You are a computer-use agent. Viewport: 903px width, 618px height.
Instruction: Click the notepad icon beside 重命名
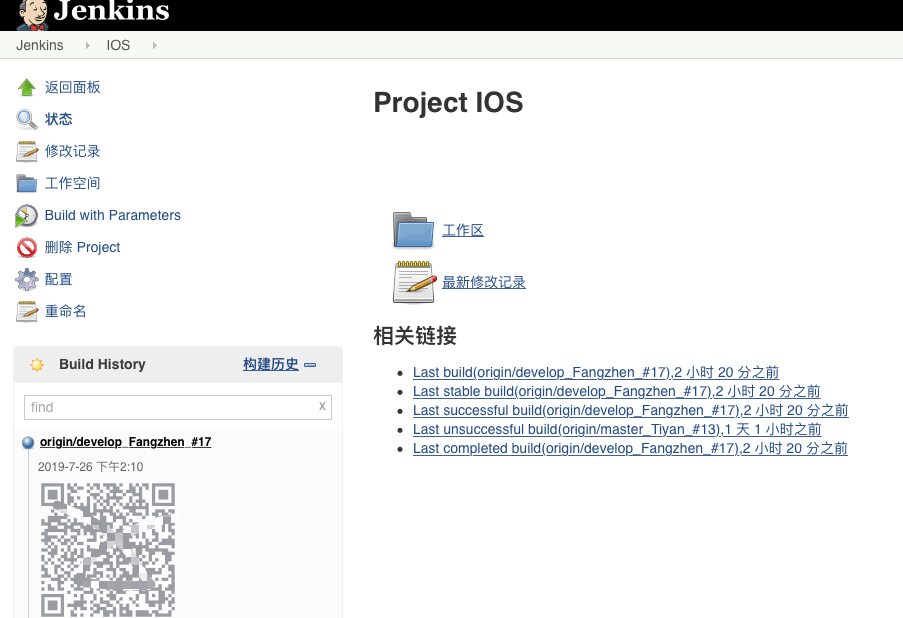[26, 312]
